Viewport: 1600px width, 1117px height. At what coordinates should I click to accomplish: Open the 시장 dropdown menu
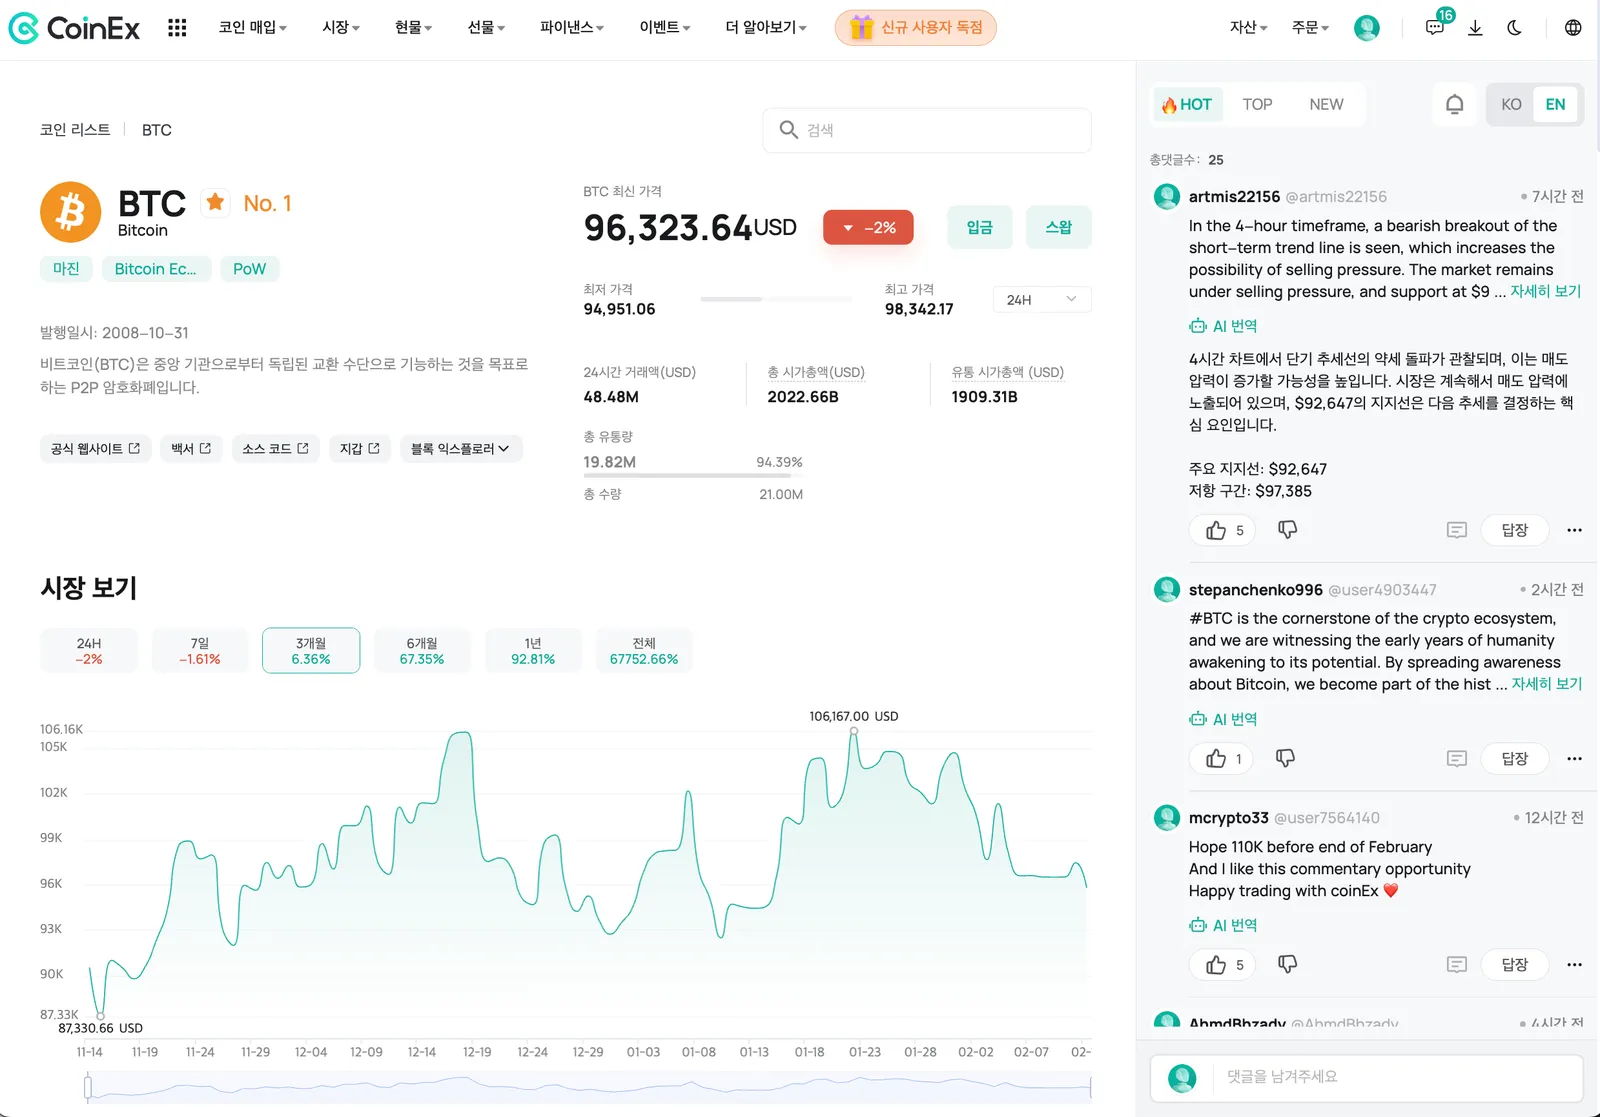[341, 28]
